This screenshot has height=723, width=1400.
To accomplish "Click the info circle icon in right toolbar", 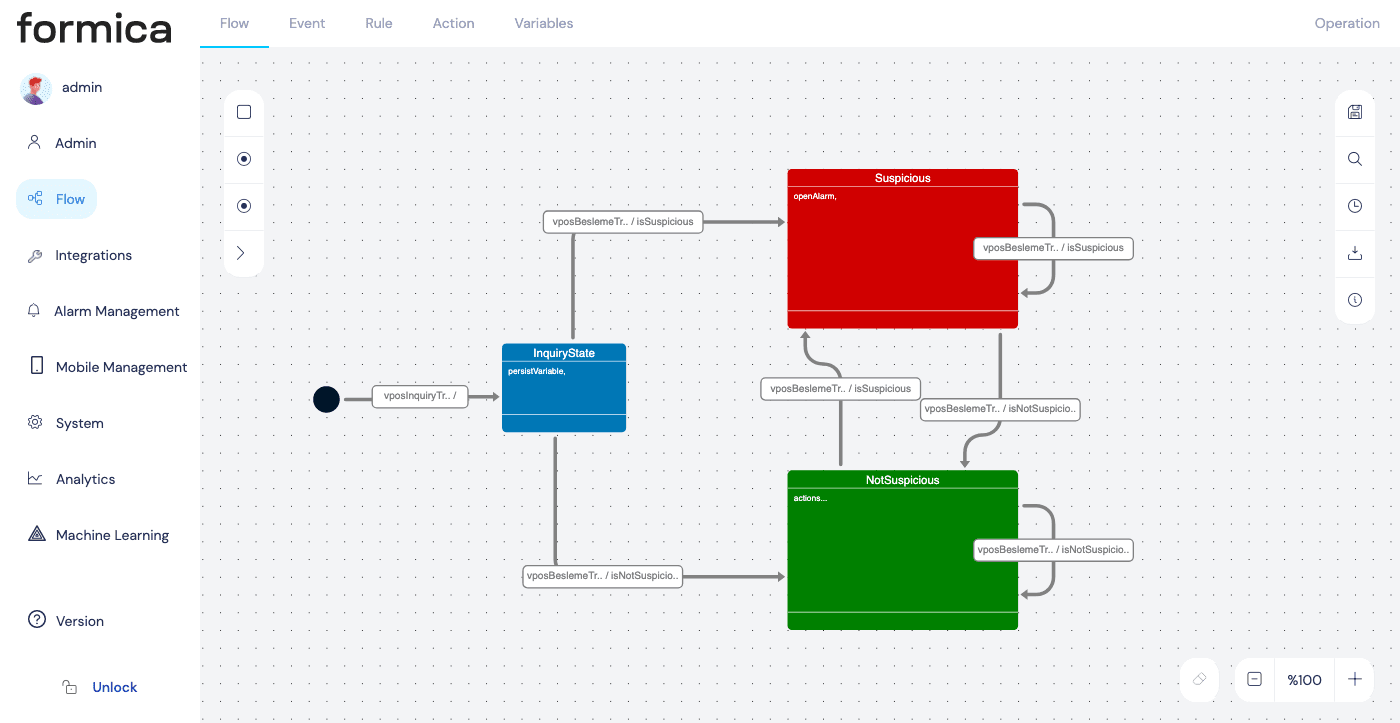I will pos(1355,300).
